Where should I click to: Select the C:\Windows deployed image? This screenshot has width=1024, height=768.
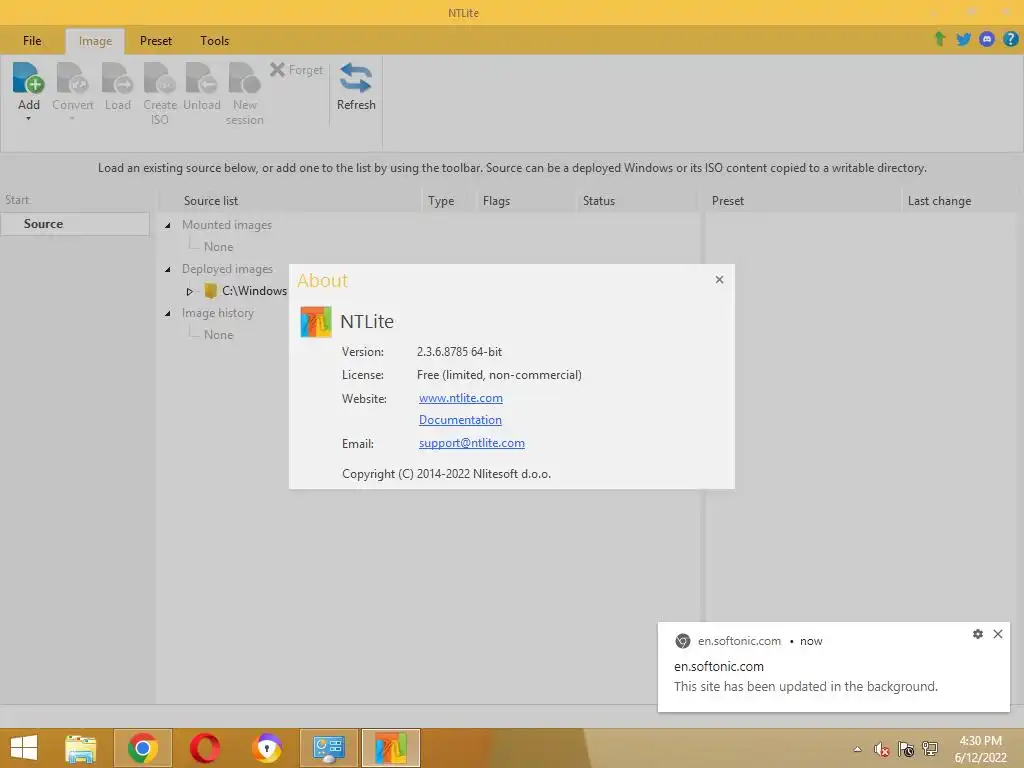point(254,291)
